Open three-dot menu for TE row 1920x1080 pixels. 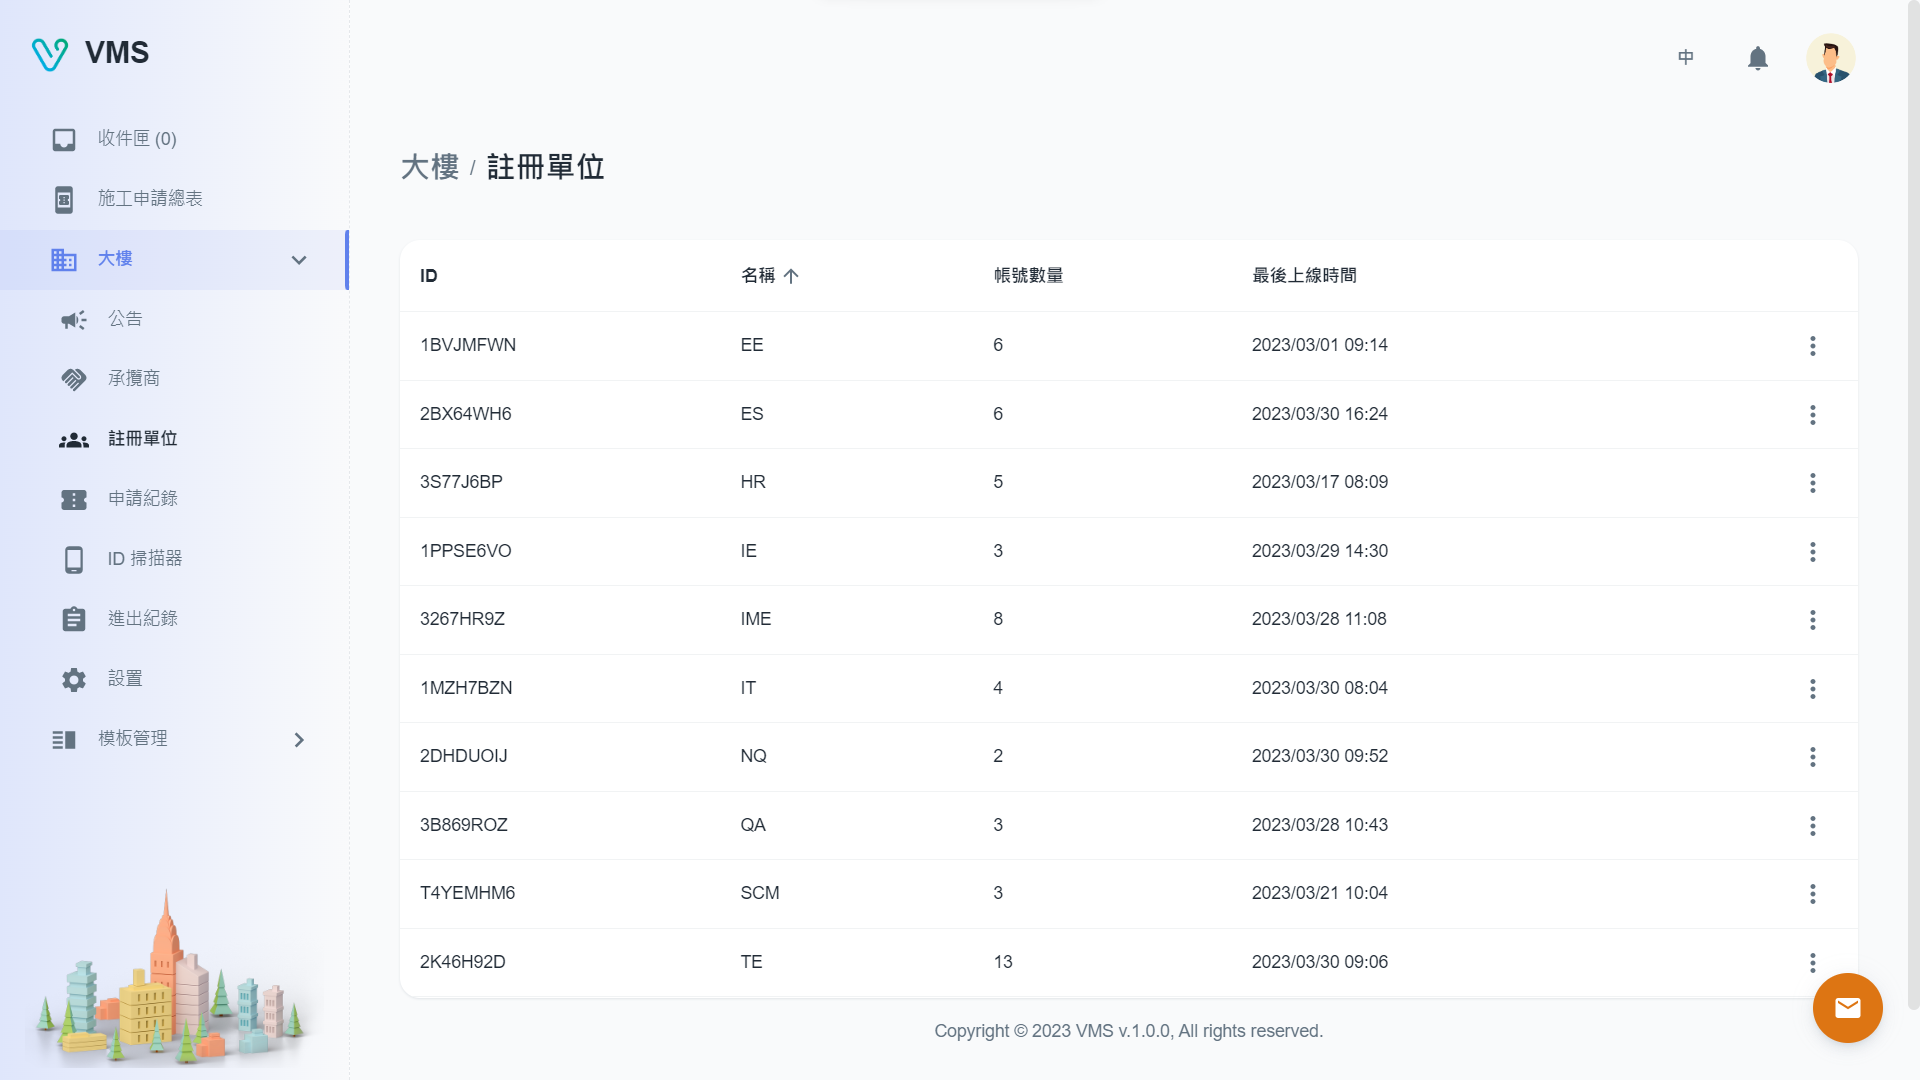(x=1812, y=962)
